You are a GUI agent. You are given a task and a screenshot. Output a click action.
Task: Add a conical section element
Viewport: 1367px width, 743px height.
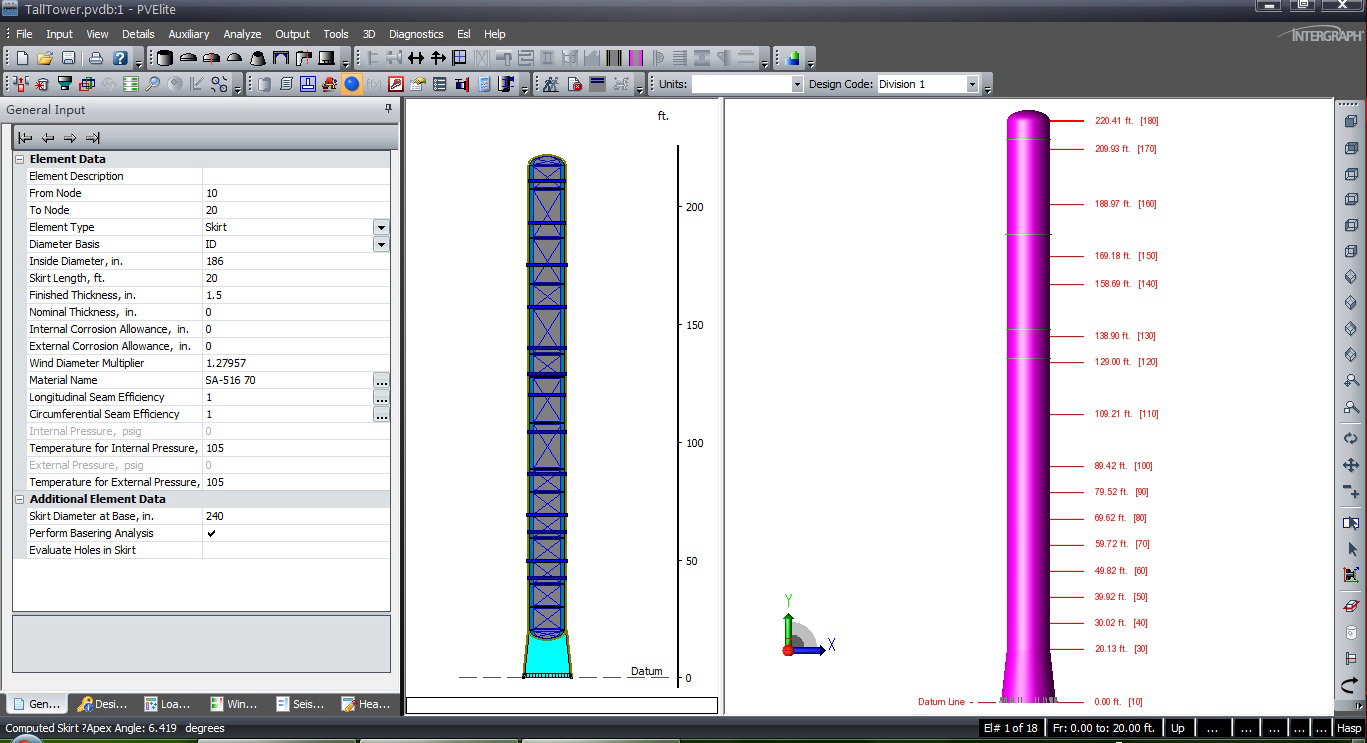(x=257, y=58)
